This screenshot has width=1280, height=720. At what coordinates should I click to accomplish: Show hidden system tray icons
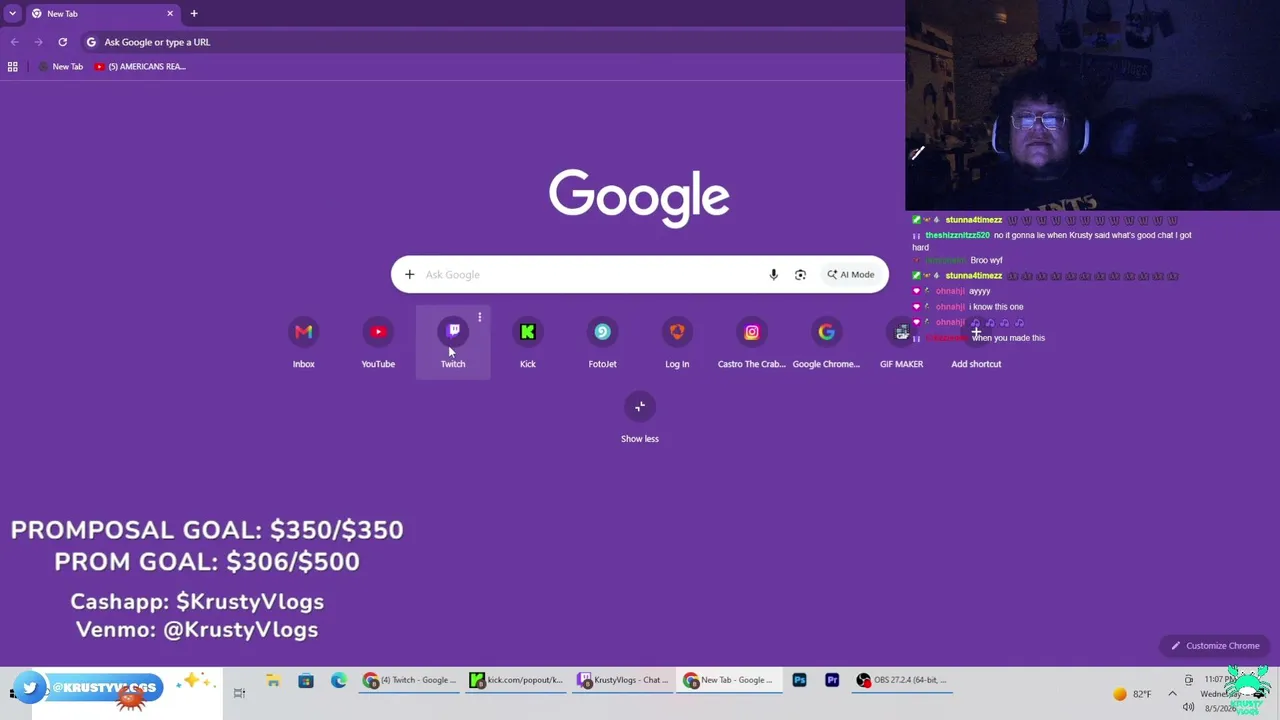[1172, 694]
